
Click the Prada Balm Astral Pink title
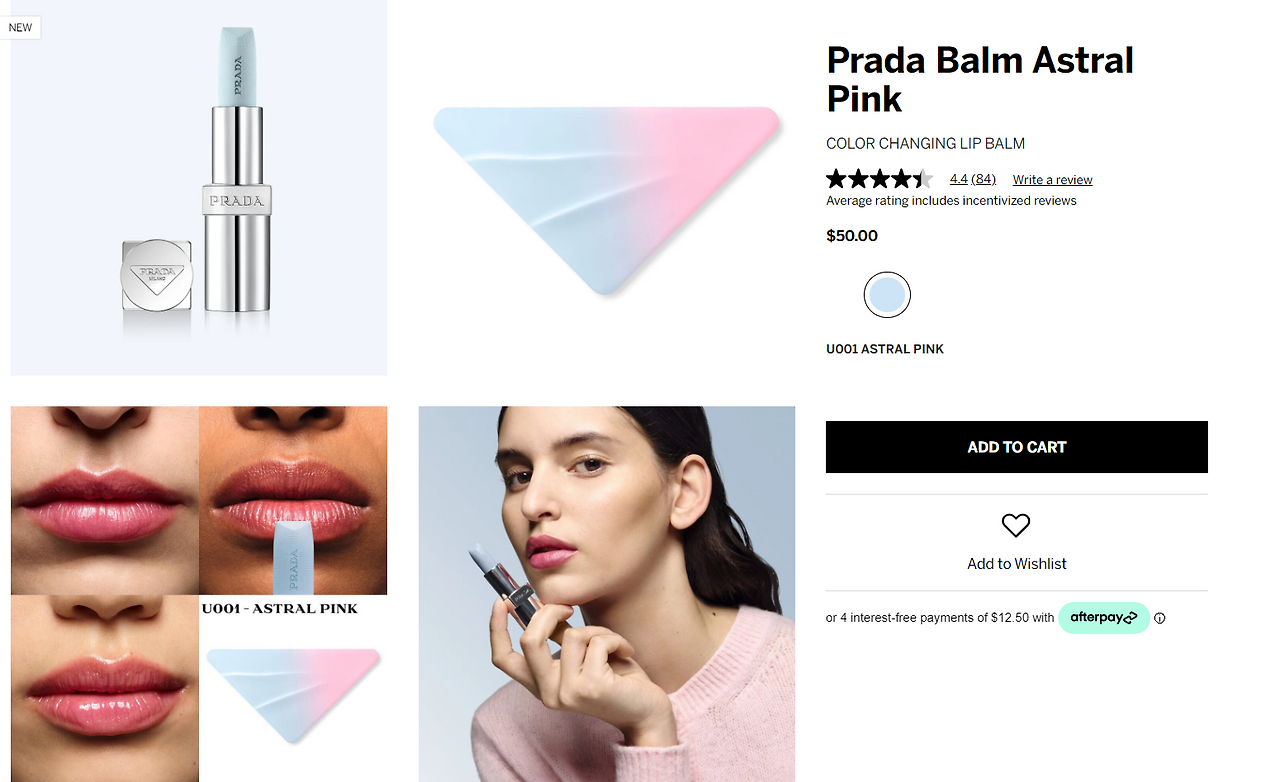980,79
